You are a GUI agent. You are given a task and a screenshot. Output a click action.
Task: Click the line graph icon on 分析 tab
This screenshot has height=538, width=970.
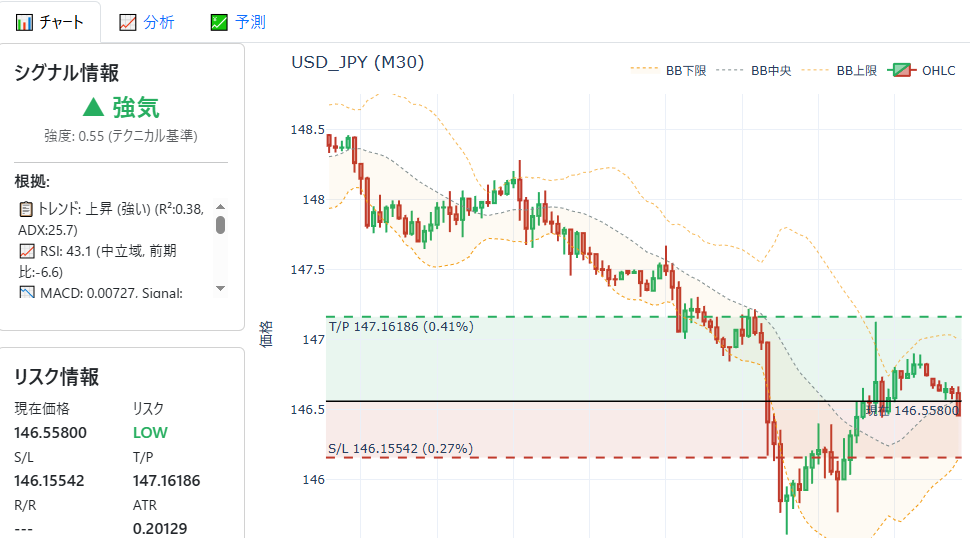(127, 22)
